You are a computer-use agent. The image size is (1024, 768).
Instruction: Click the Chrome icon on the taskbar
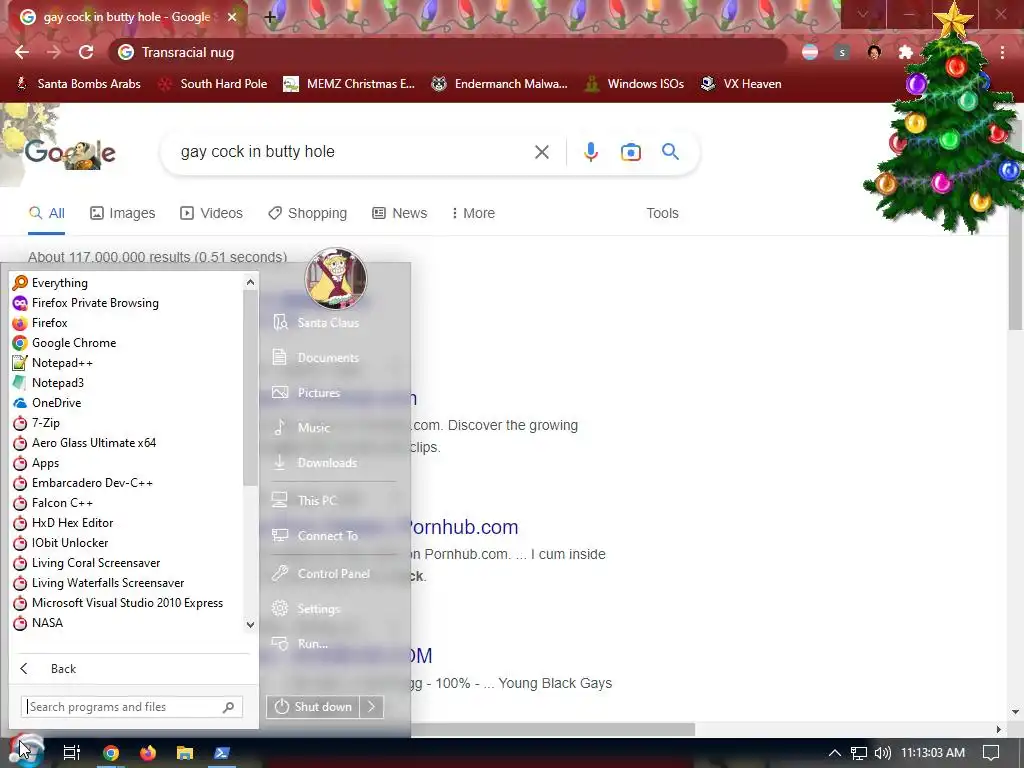[x=111, y=753]
